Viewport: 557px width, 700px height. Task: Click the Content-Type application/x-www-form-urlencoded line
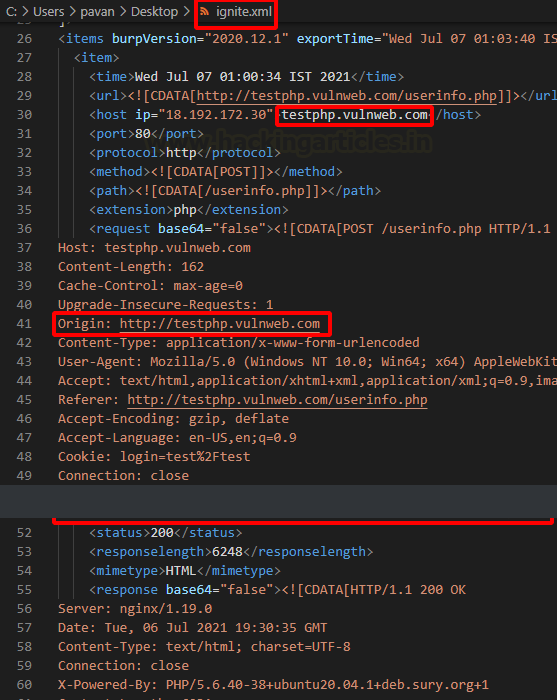239,342
